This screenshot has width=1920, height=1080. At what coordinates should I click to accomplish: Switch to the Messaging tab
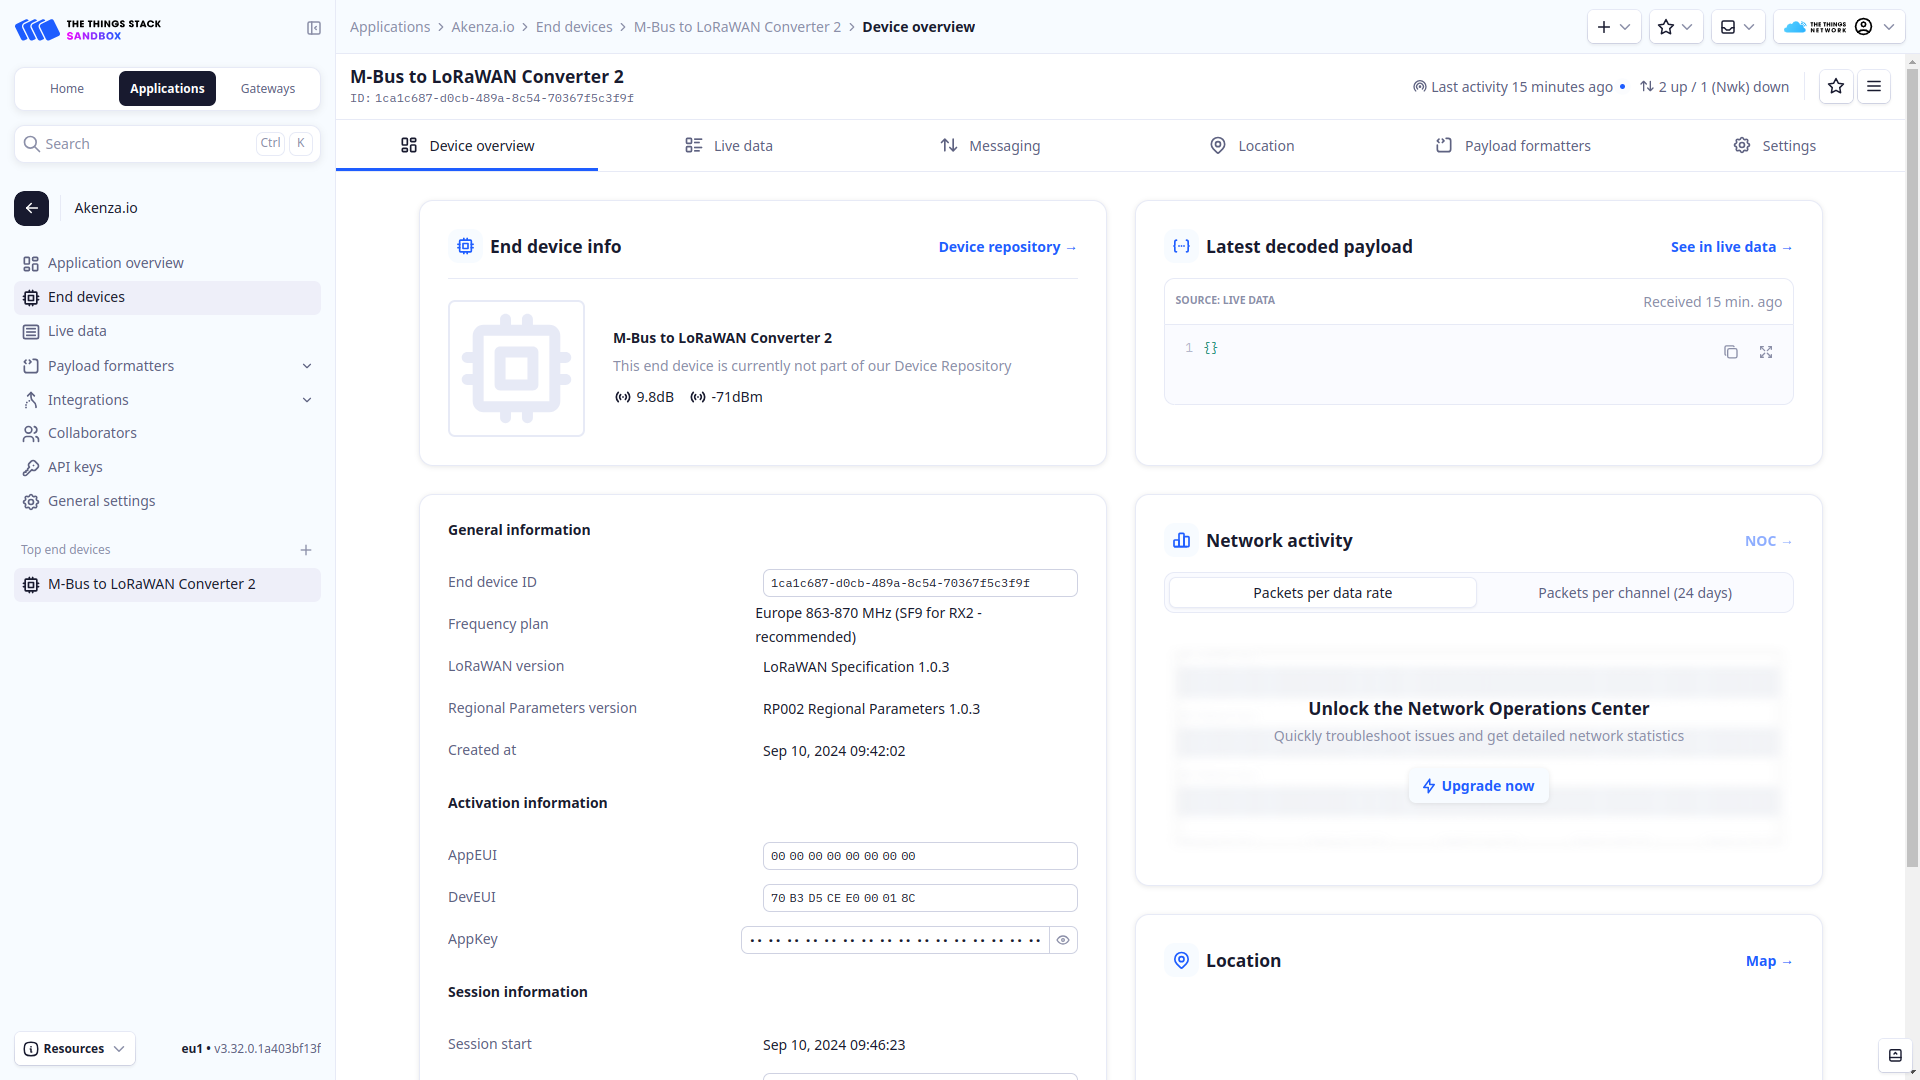(990, 146)
